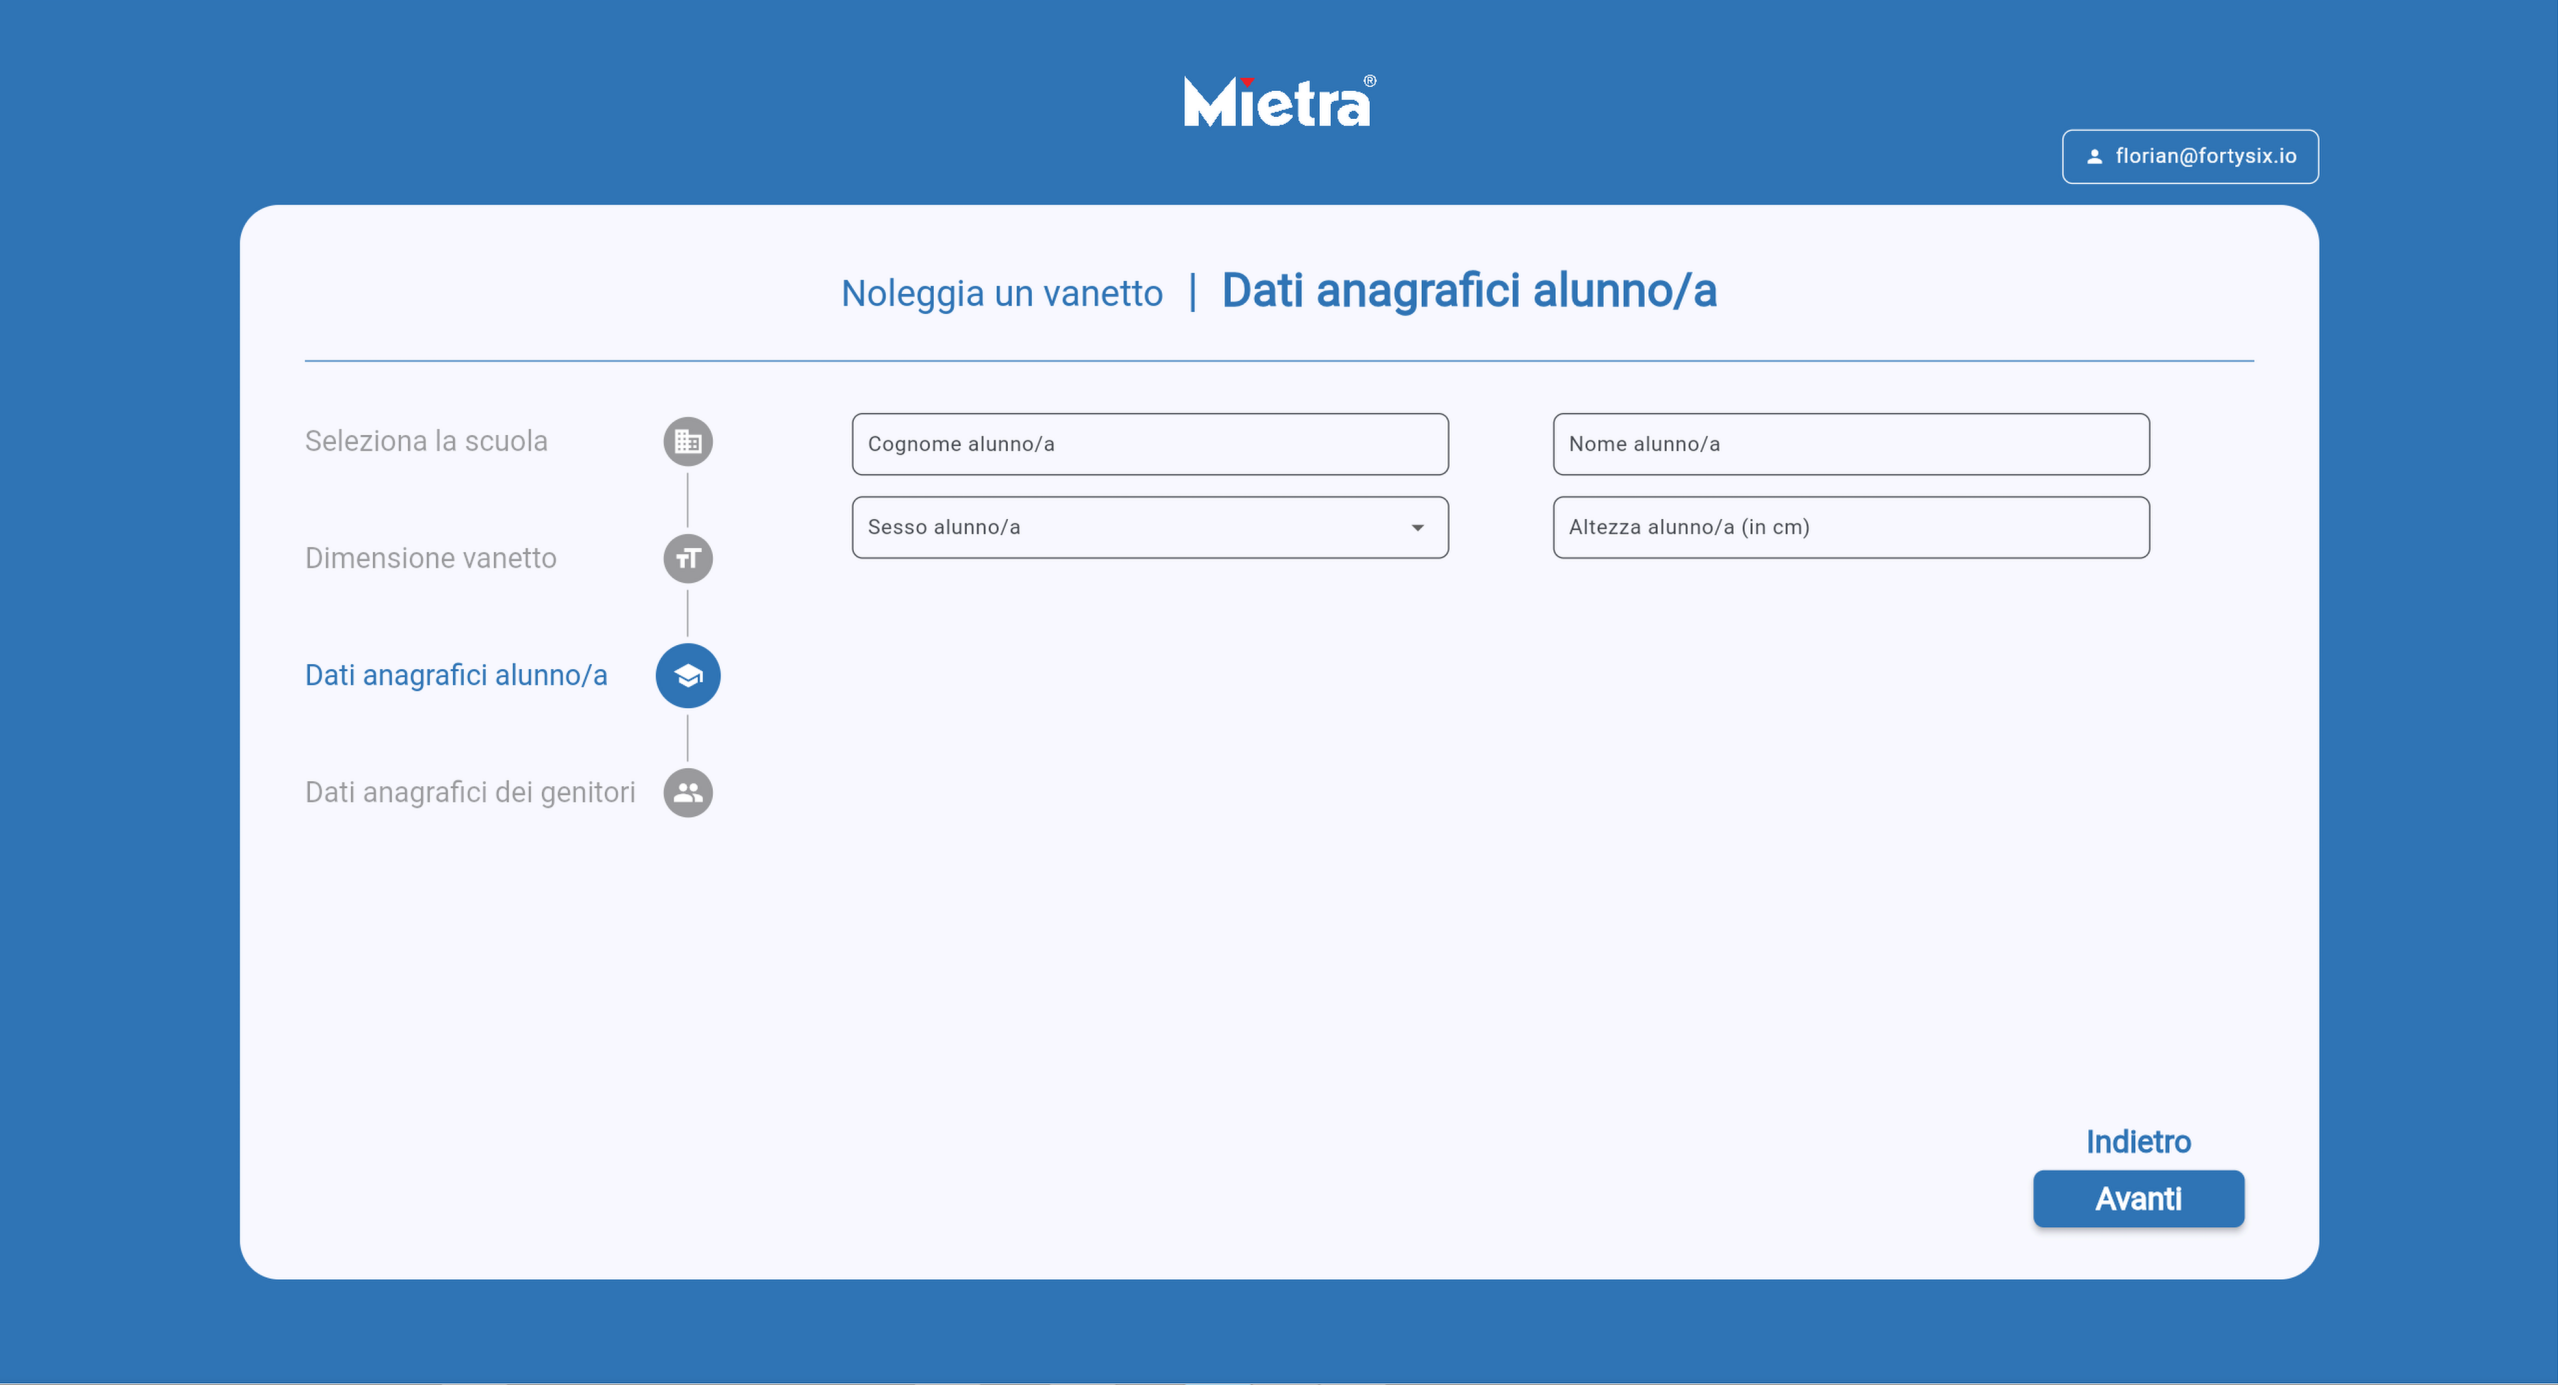Focus the Cognome alunno/a field
The width and height of the screenshot is (2558, 1385).
coord(1149,444)
